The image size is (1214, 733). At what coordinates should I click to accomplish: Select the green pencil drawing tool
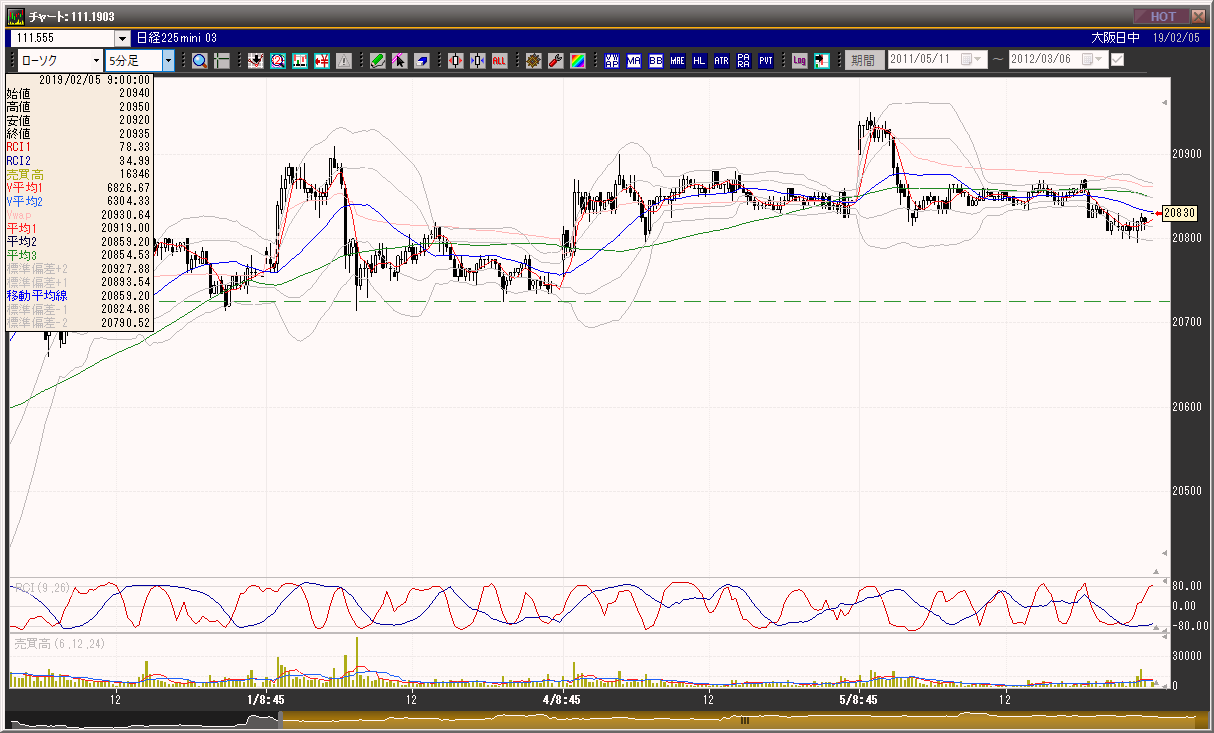click(377, 61)
